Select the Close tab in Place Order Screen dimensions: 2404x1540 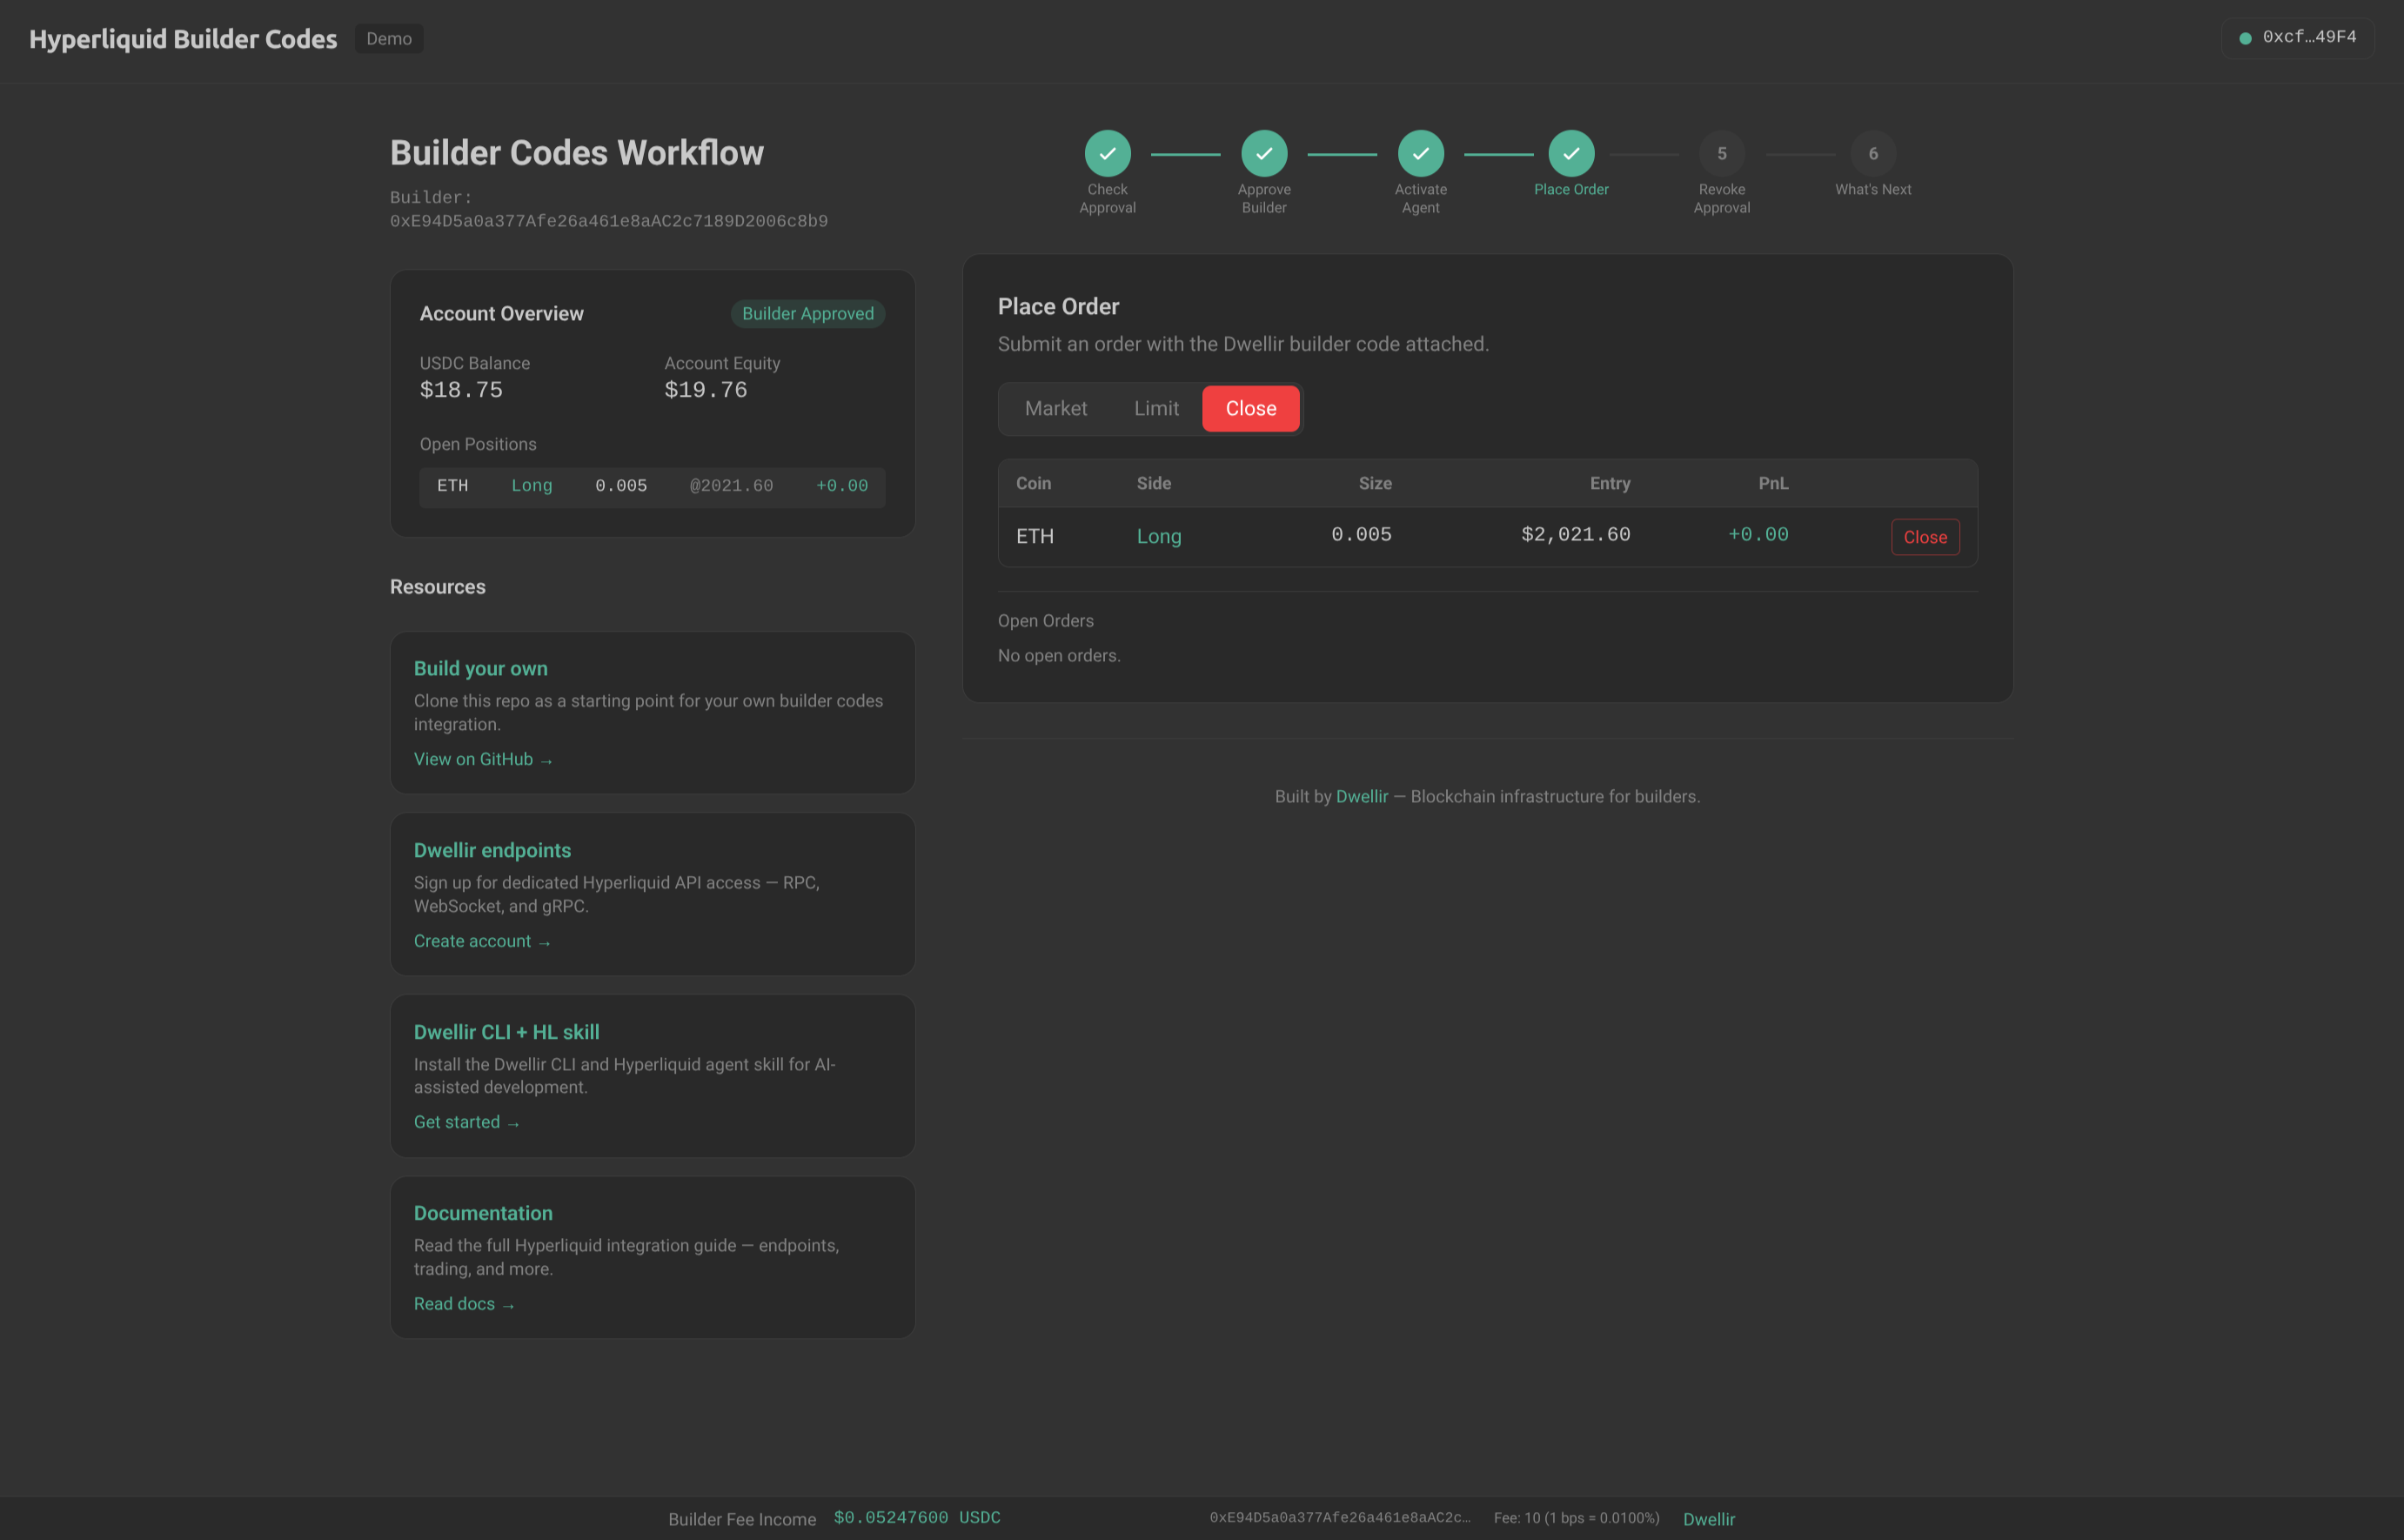1250,408
